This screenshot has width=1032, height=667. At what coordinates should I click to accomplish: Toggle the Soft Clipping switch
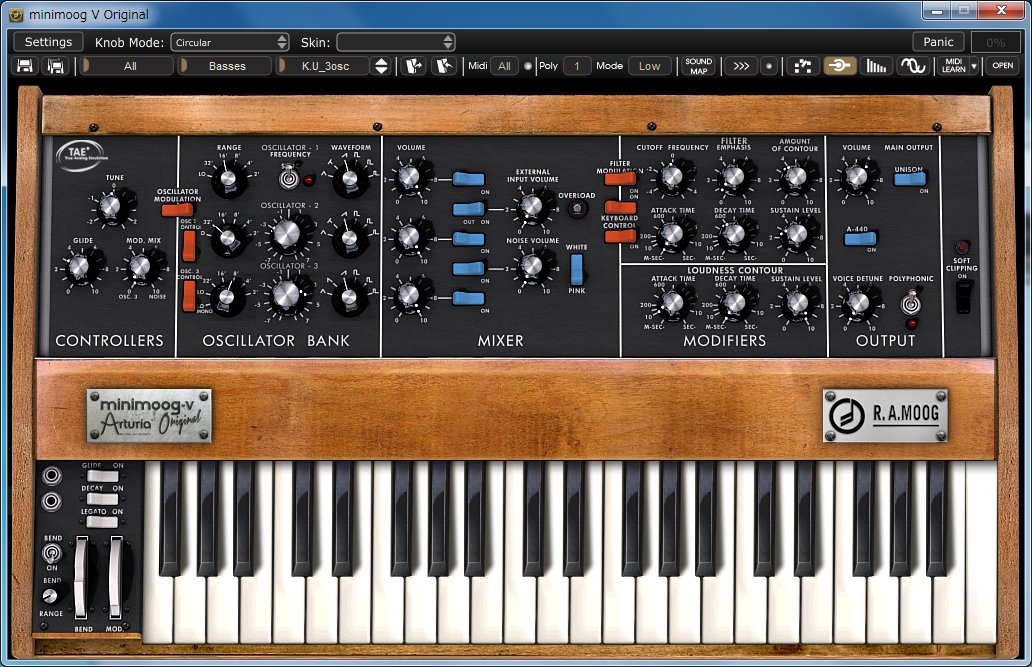click(x=962, y=296)
